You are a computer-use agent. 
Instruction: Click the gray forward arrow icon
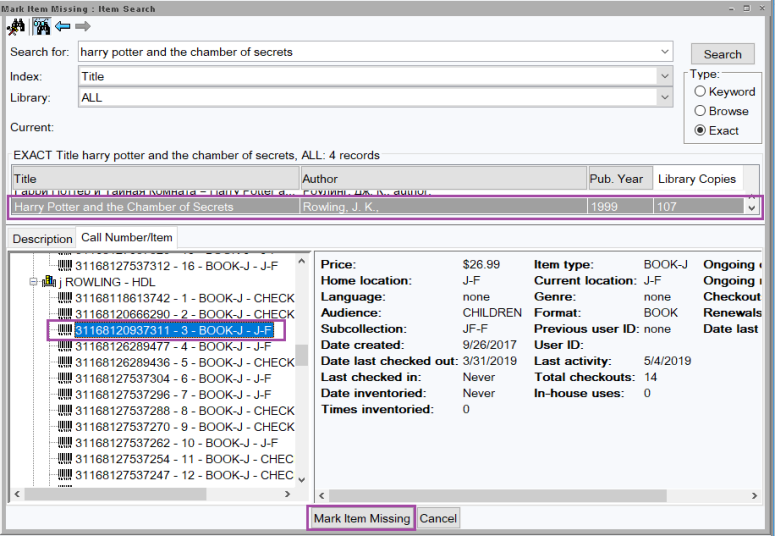(82, 26)
